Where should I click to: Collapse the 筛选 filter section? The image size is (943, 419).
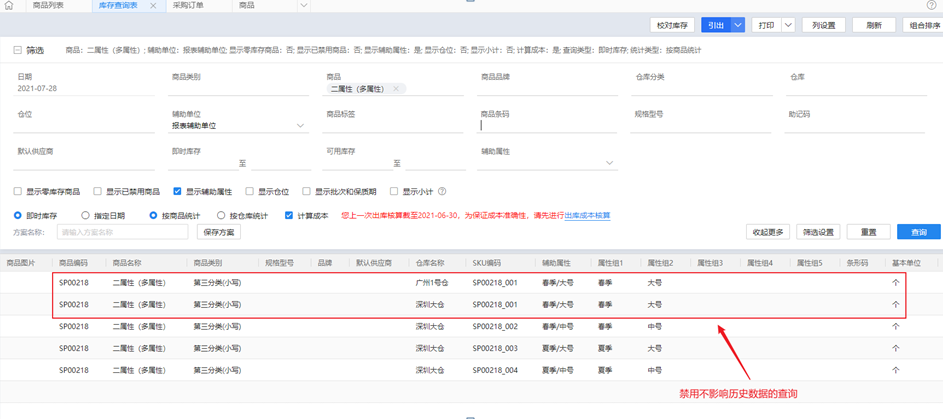[x=17, y=50]
